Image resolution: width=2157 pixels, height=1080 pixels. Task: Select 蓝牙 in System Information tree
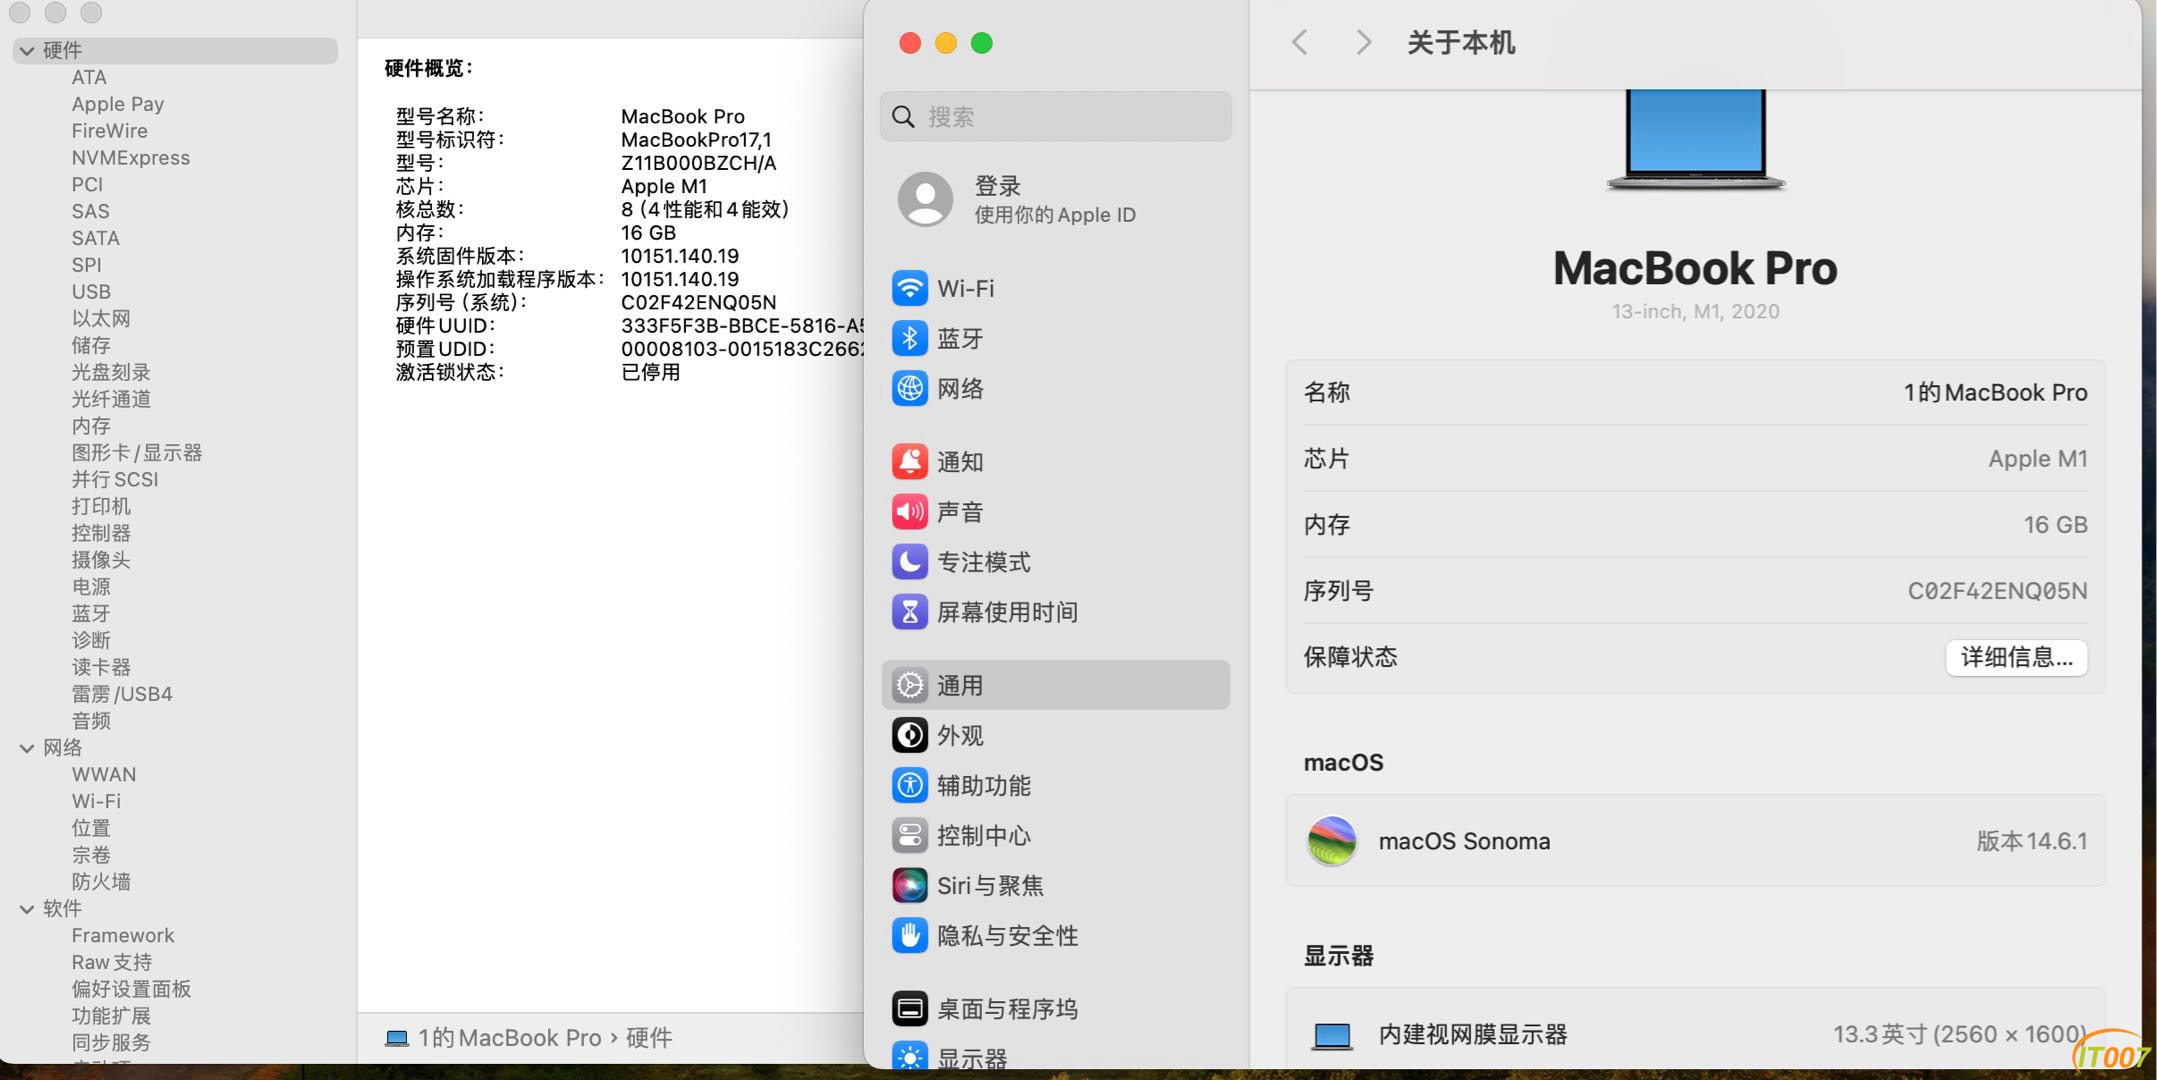pyautogui.click(x=91, y=614)
